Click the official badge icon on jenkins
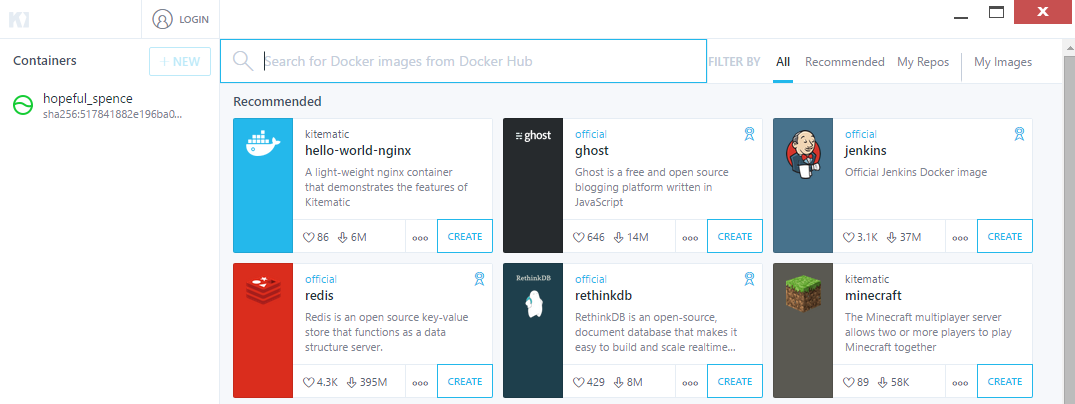The width and height of the screenshot is (1075, 404). pyautogui.click(x=1019, y=134)
